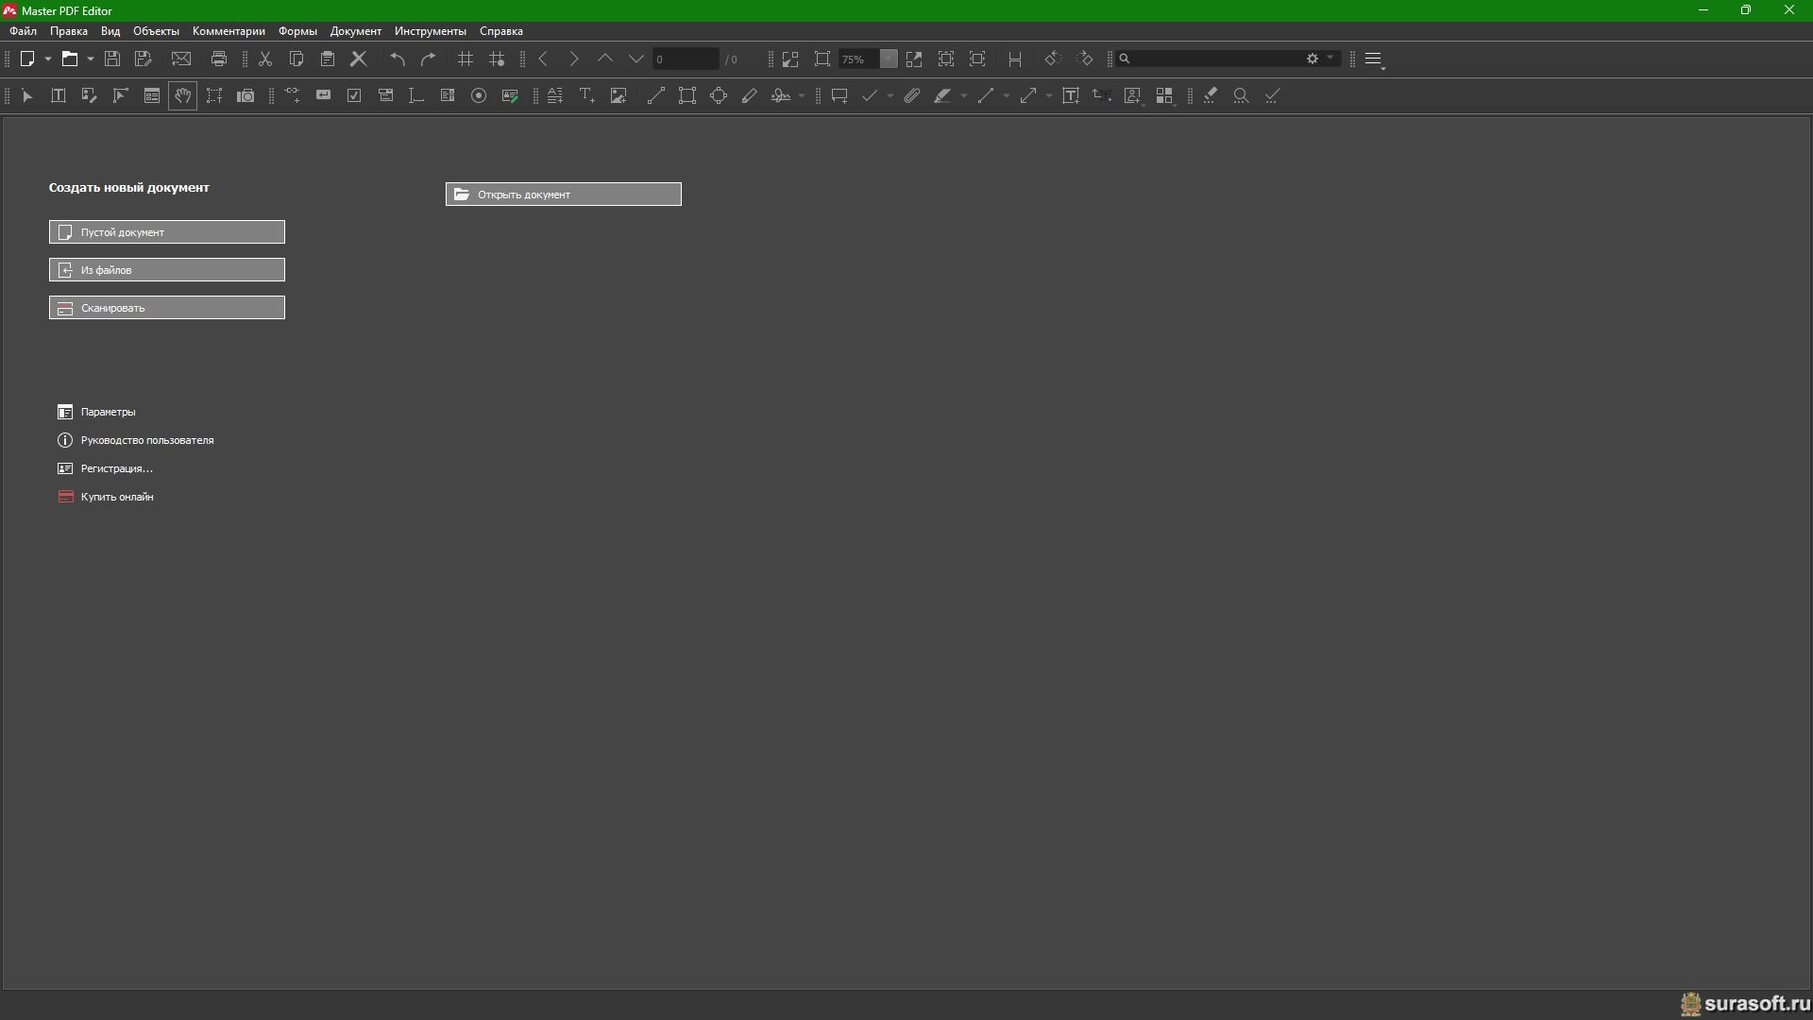The width and height of the screenshot is (1813, 1020).
Task: Open the Инструменты menu
Action: 430,31
